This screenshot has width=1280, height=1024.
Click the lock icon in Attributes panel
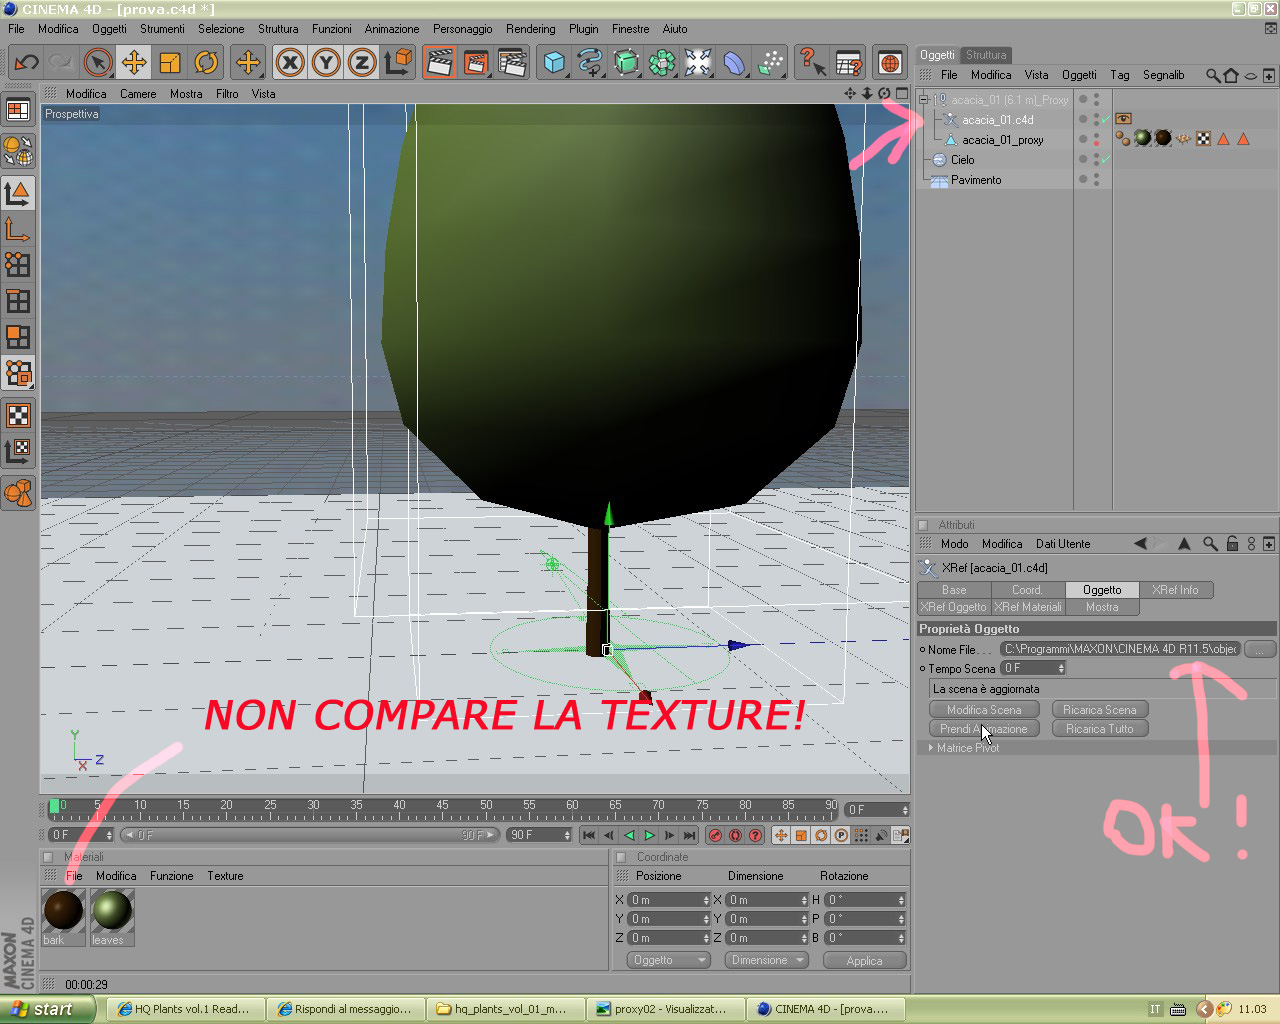coord(1232,544)
